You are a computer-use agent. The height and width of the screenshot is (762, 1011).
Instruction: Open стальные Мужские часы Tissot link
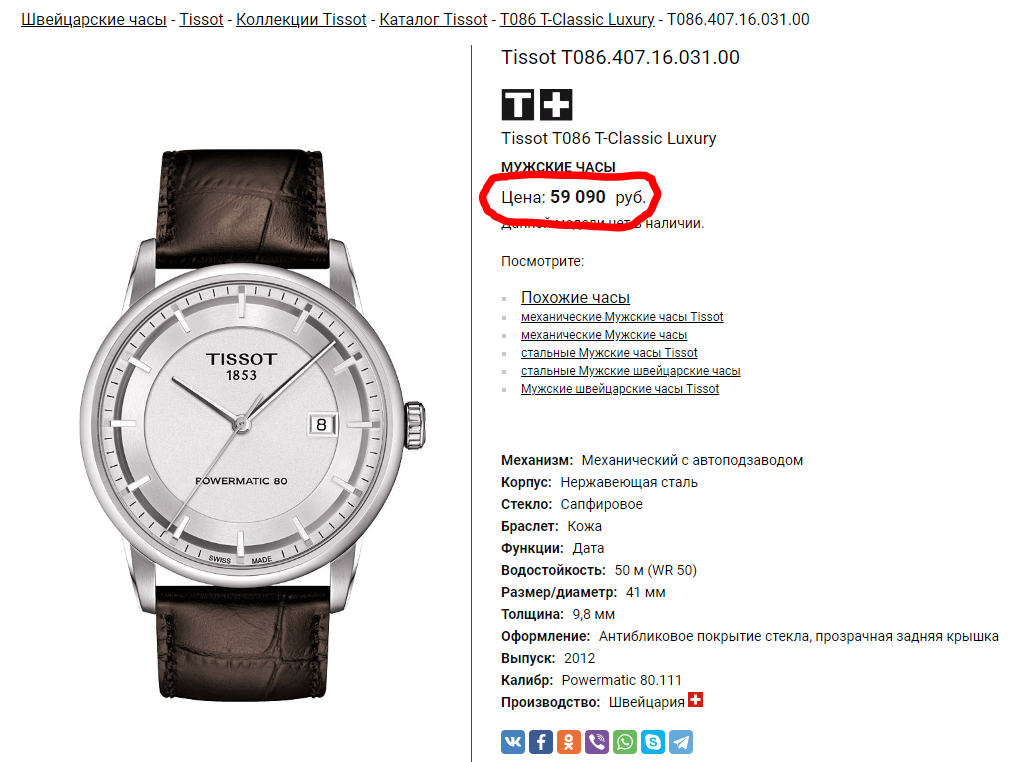(609, 353)
